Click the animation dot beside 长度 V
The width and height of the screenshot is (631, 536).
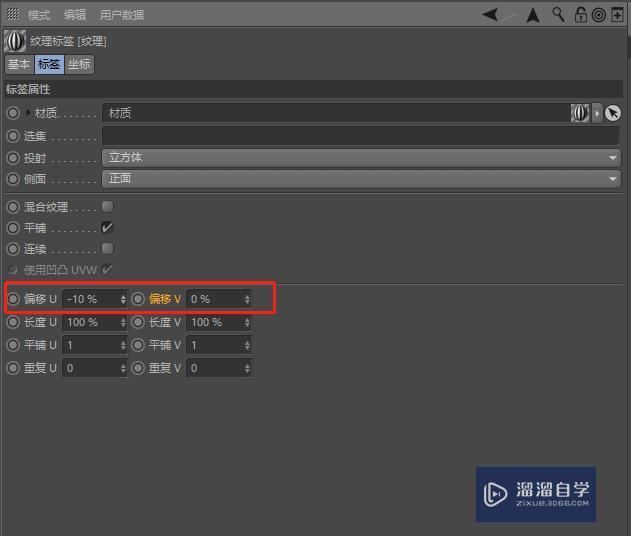coord(138,322)
